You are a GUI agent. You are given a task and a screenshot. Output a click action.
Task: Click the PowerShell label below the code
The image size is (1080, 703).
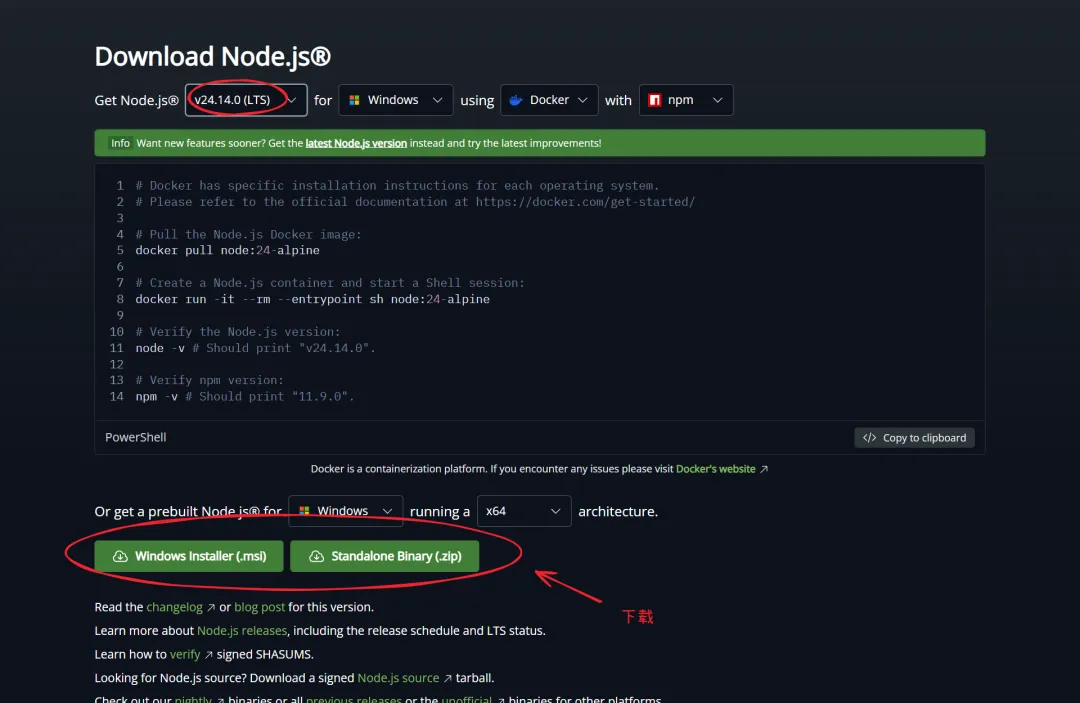click(x=136, y=437)
